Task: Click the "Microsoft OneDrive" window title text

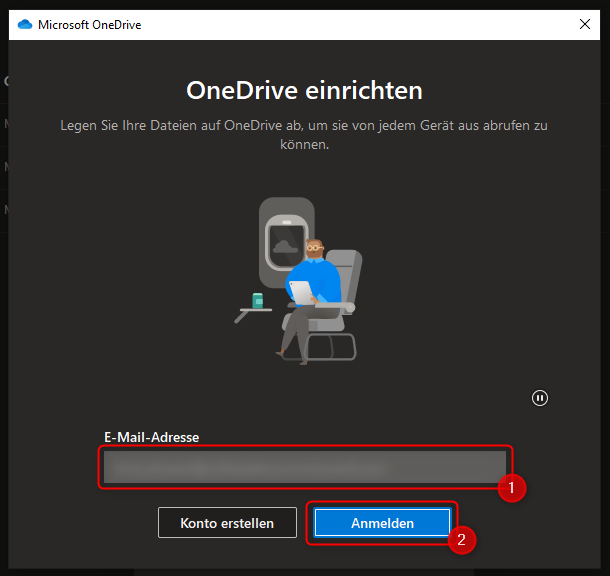Action: (x=89, y=25)
